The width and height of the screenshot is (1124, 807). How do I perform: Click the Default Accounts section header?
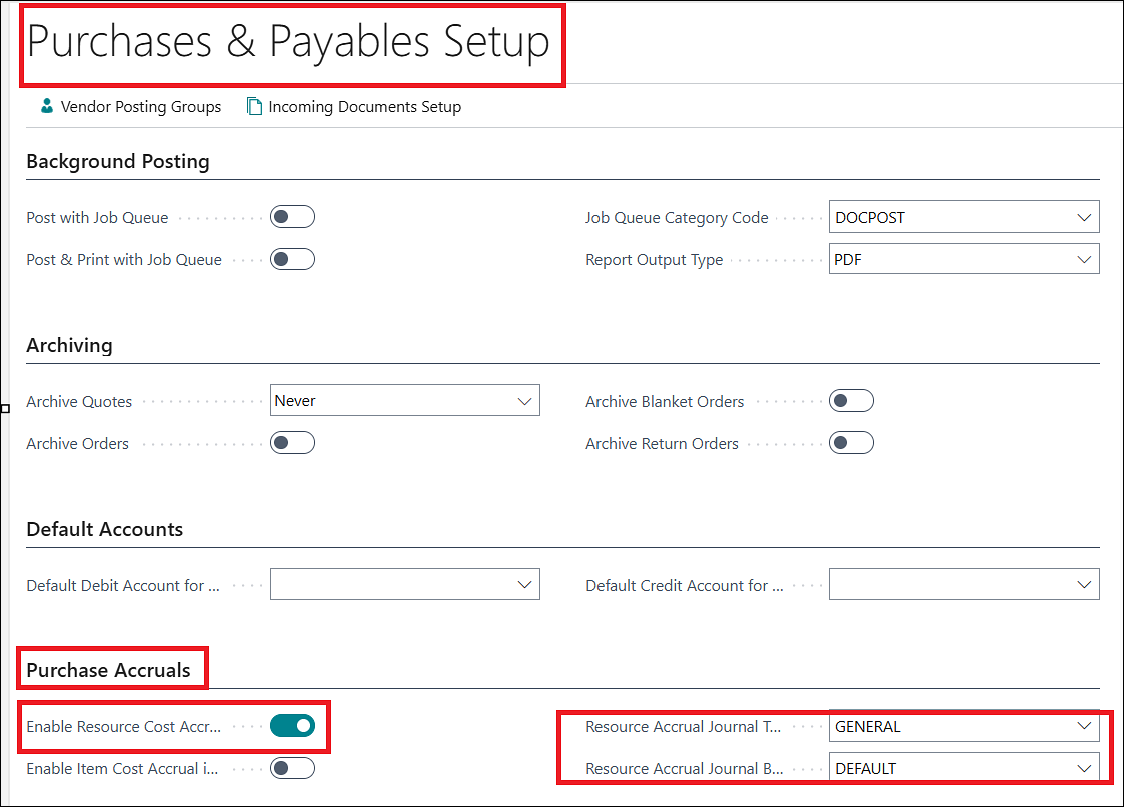point(105,529)
